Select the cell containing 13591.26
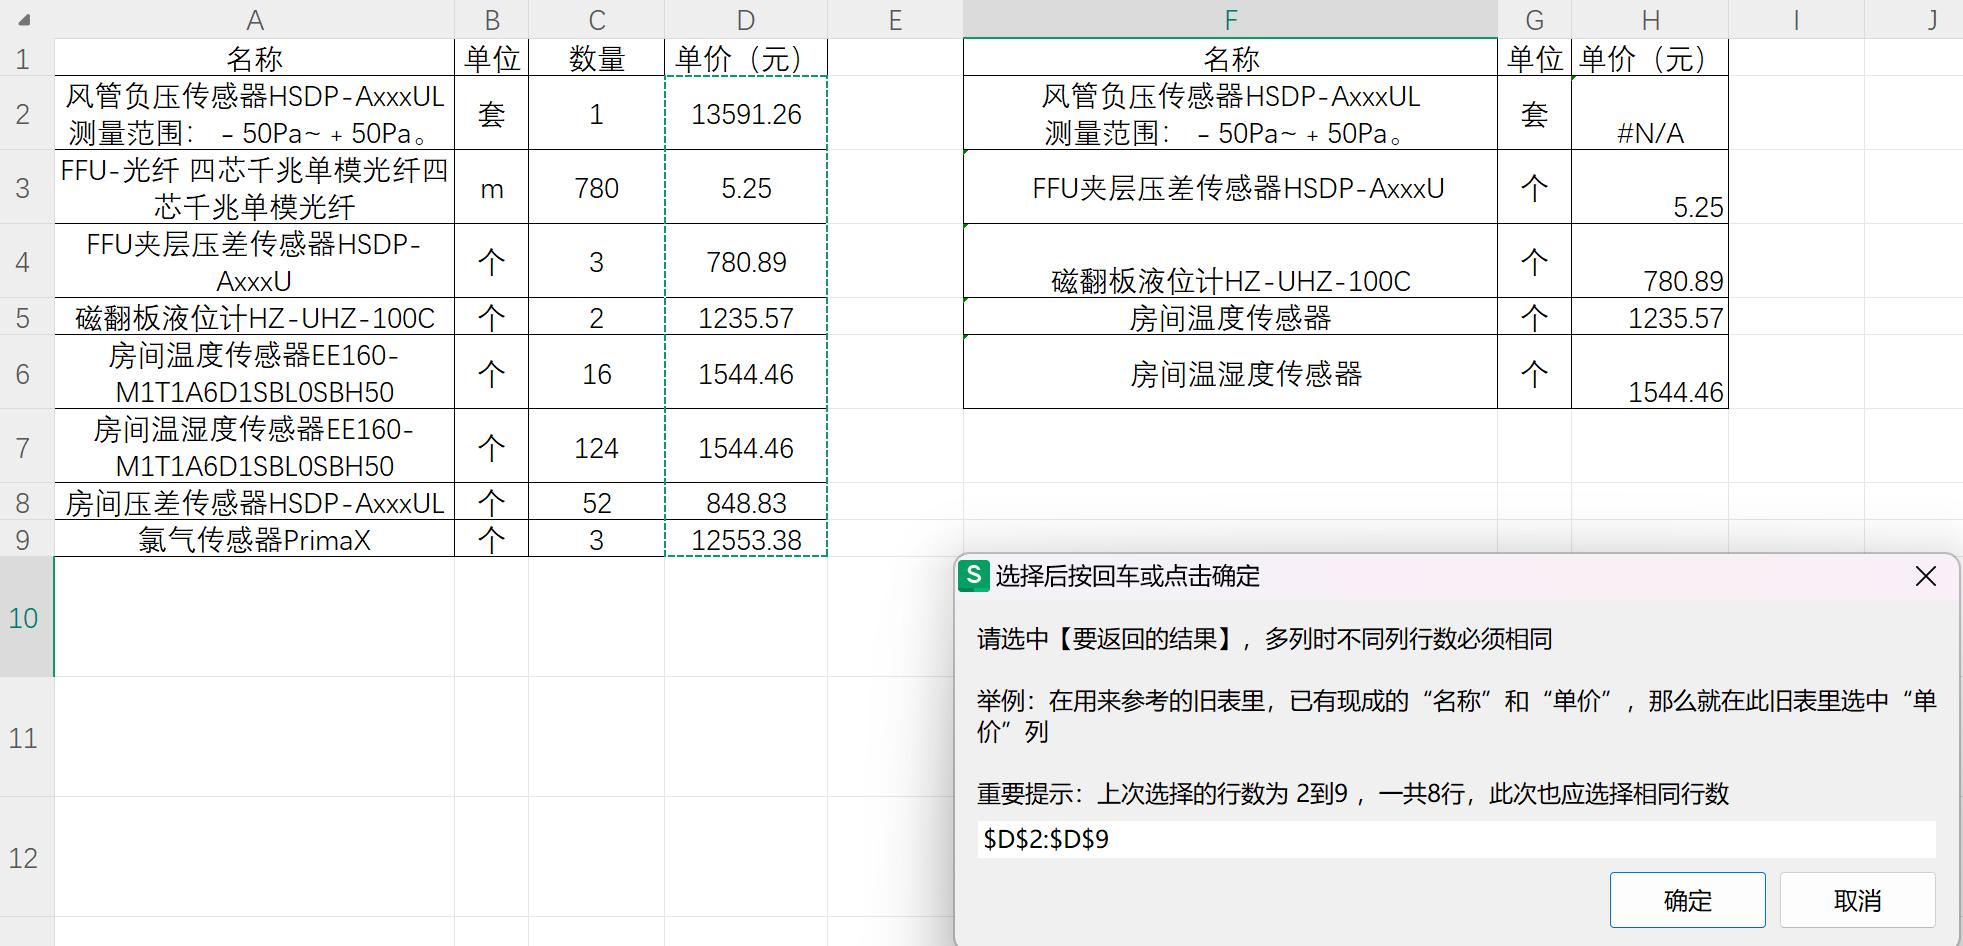 (745, 114)
